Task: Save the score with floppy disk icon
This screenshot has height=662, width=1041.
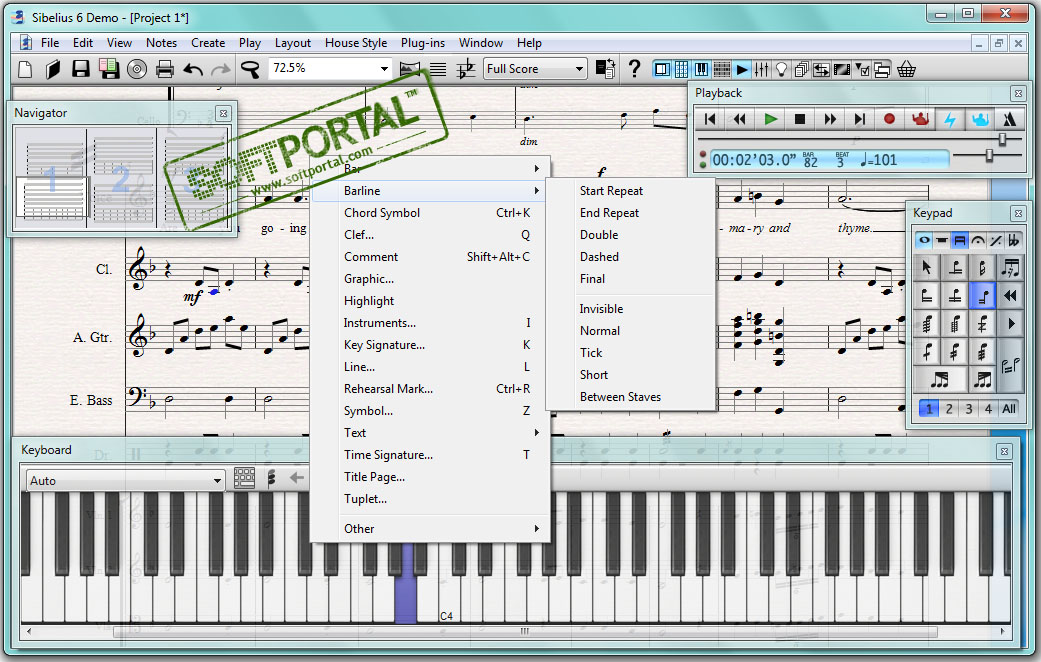Action: (x=81, y=69)
